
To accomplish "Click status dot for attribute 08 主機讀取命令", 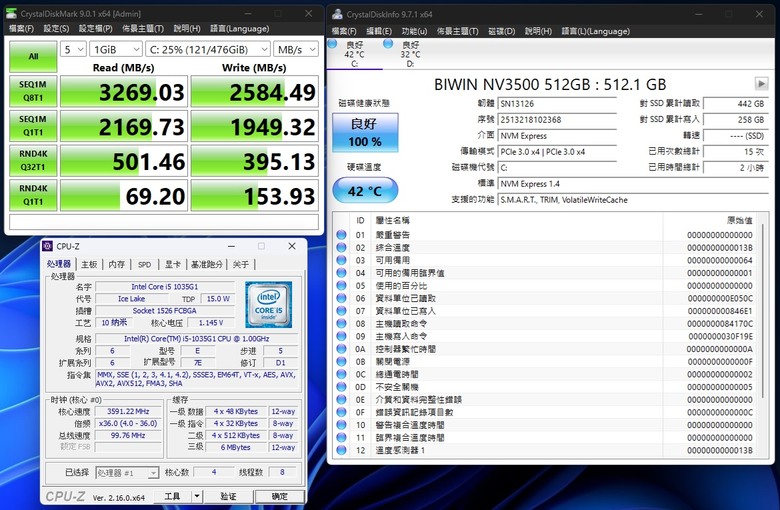I will coord(341,323).
